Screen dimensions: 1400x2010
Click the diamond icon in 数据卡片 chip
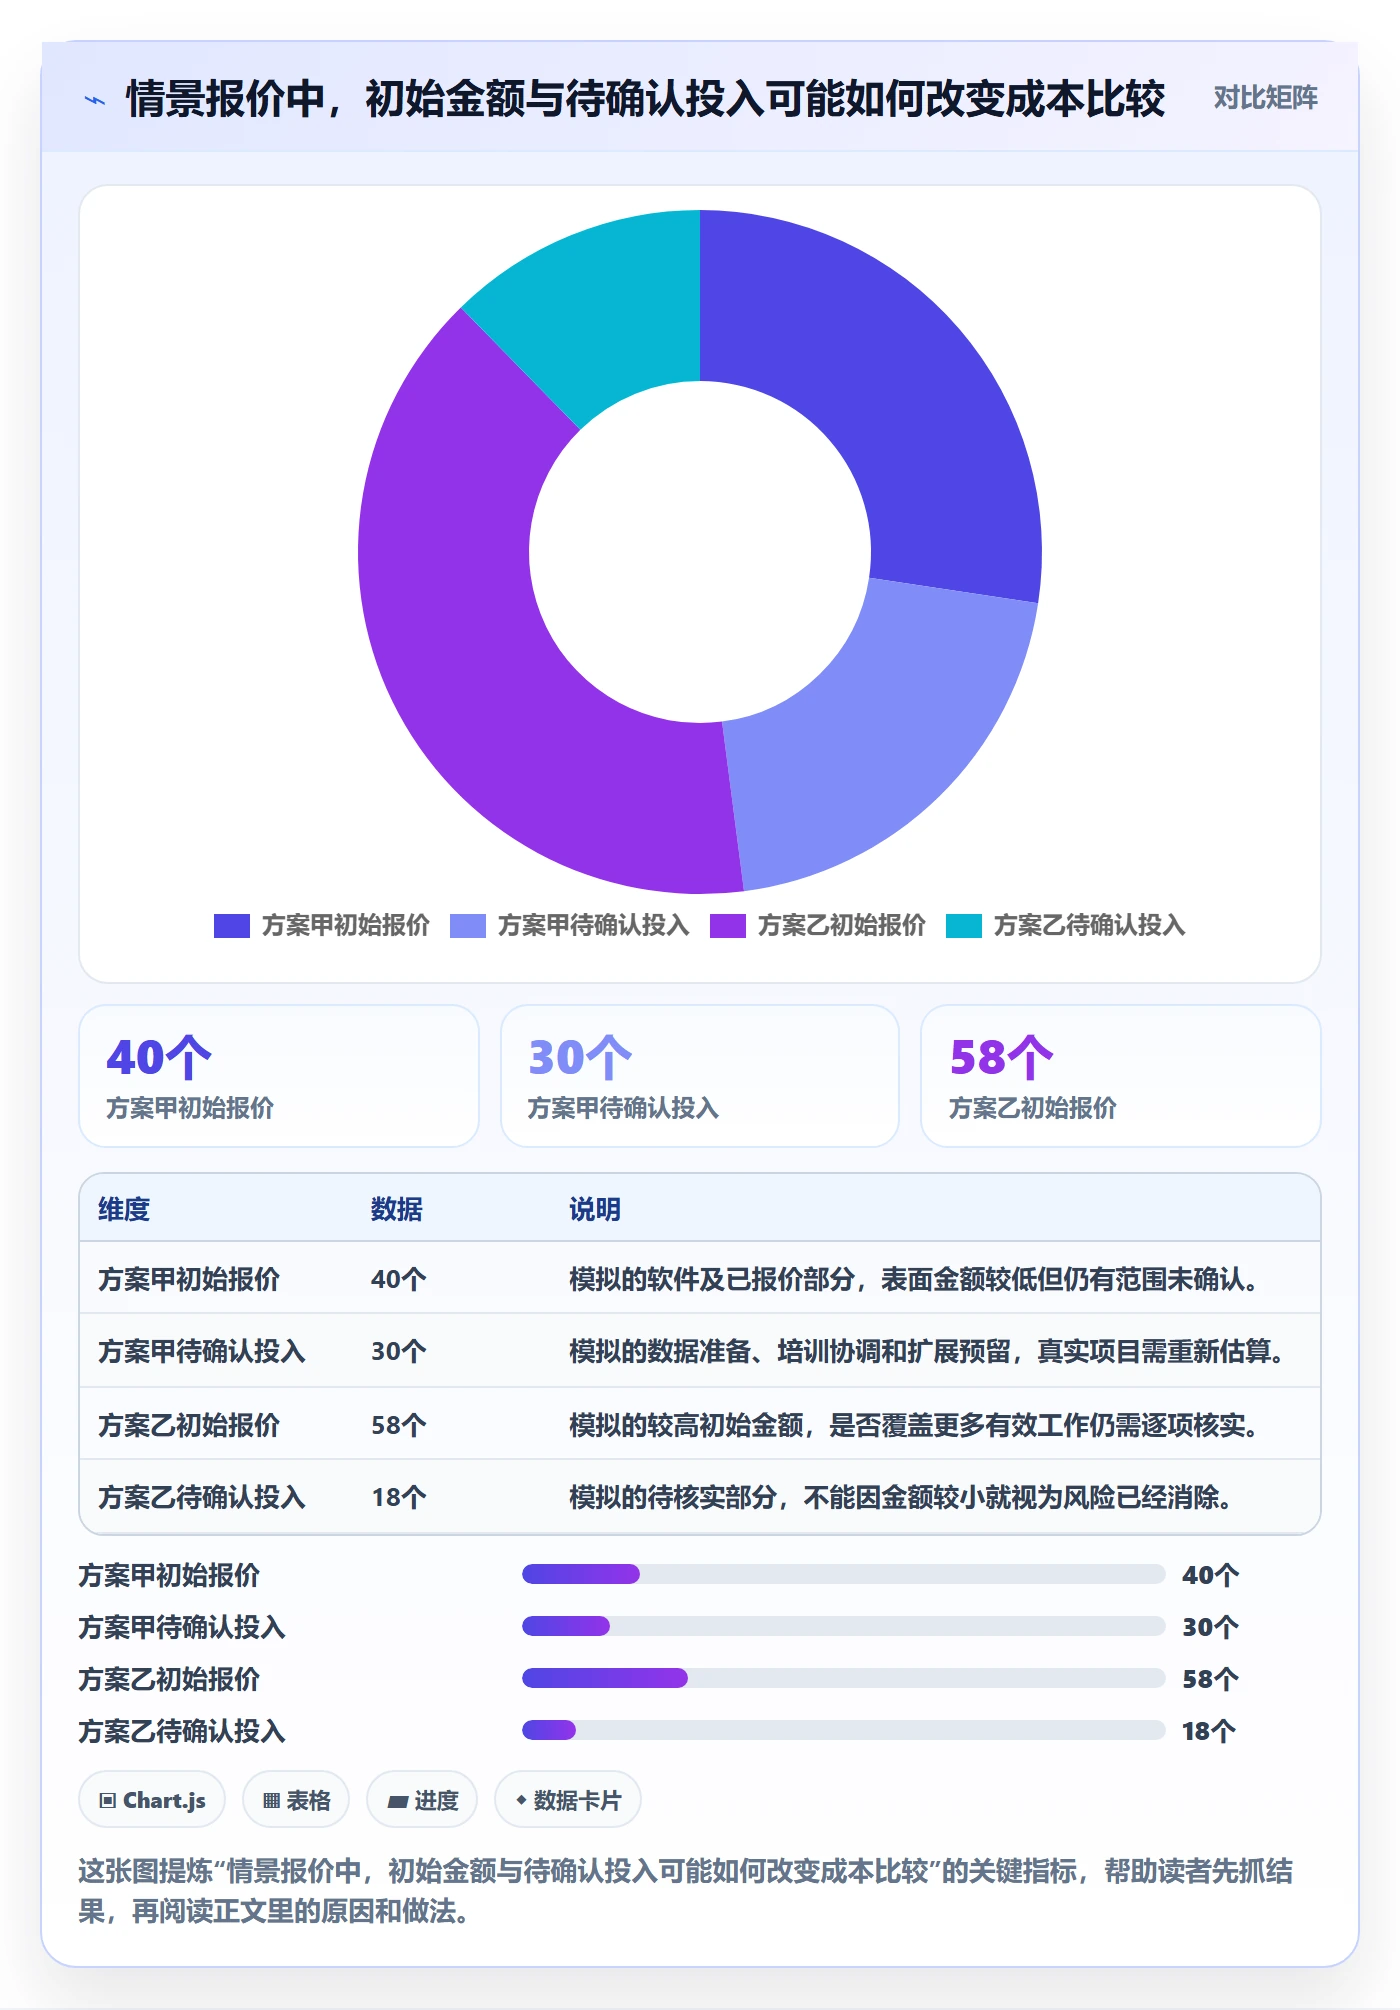point(521,1800)
